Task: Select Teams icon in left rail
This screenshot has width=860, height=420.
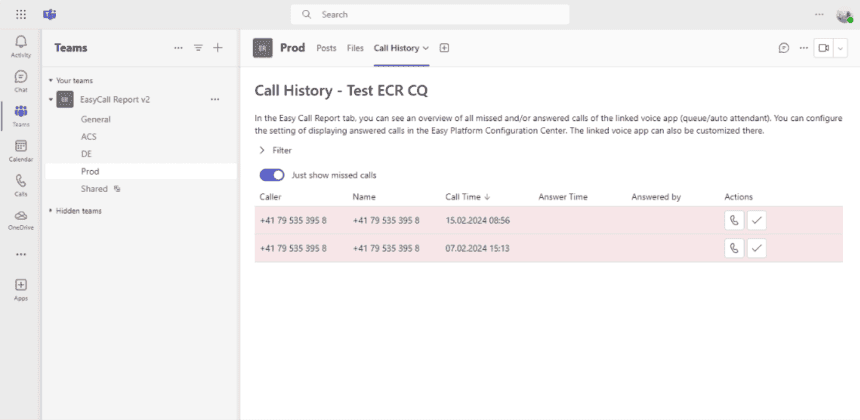Action: tap(21, 116)
